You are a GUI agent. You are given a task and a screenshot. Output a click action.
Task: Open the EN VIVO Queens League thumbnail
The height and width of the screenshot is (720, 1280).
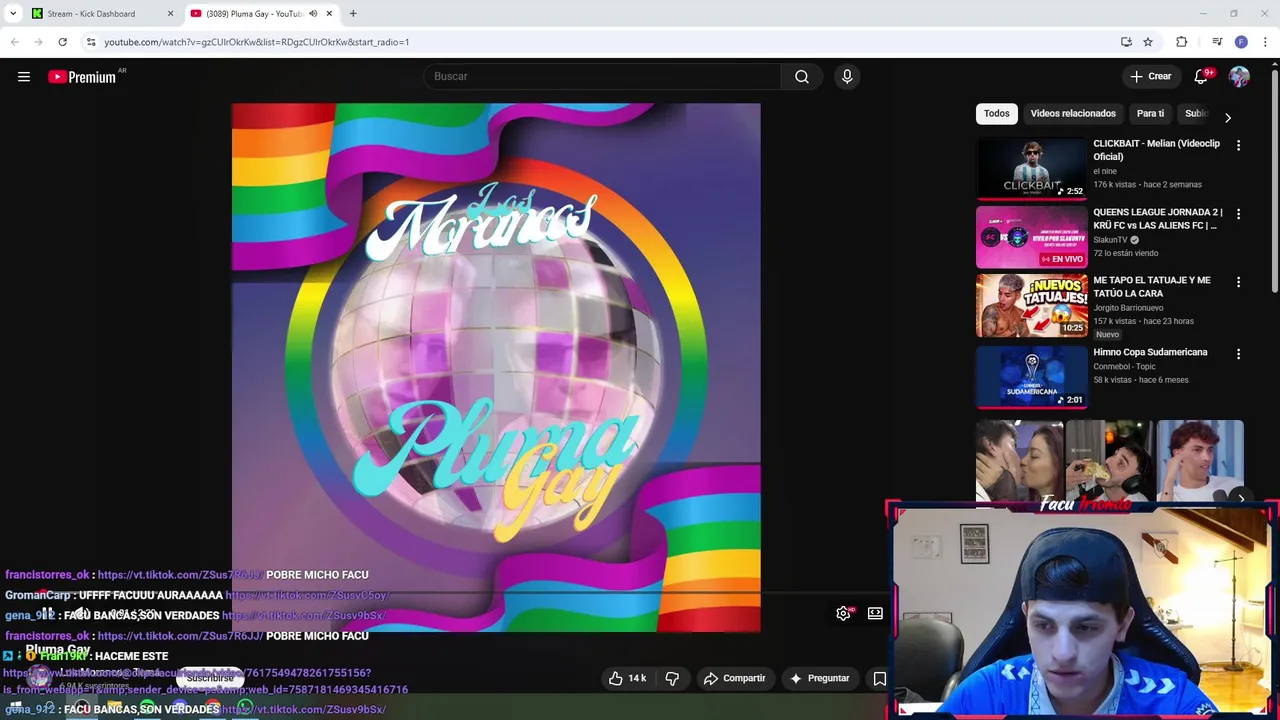[1031, 237]
